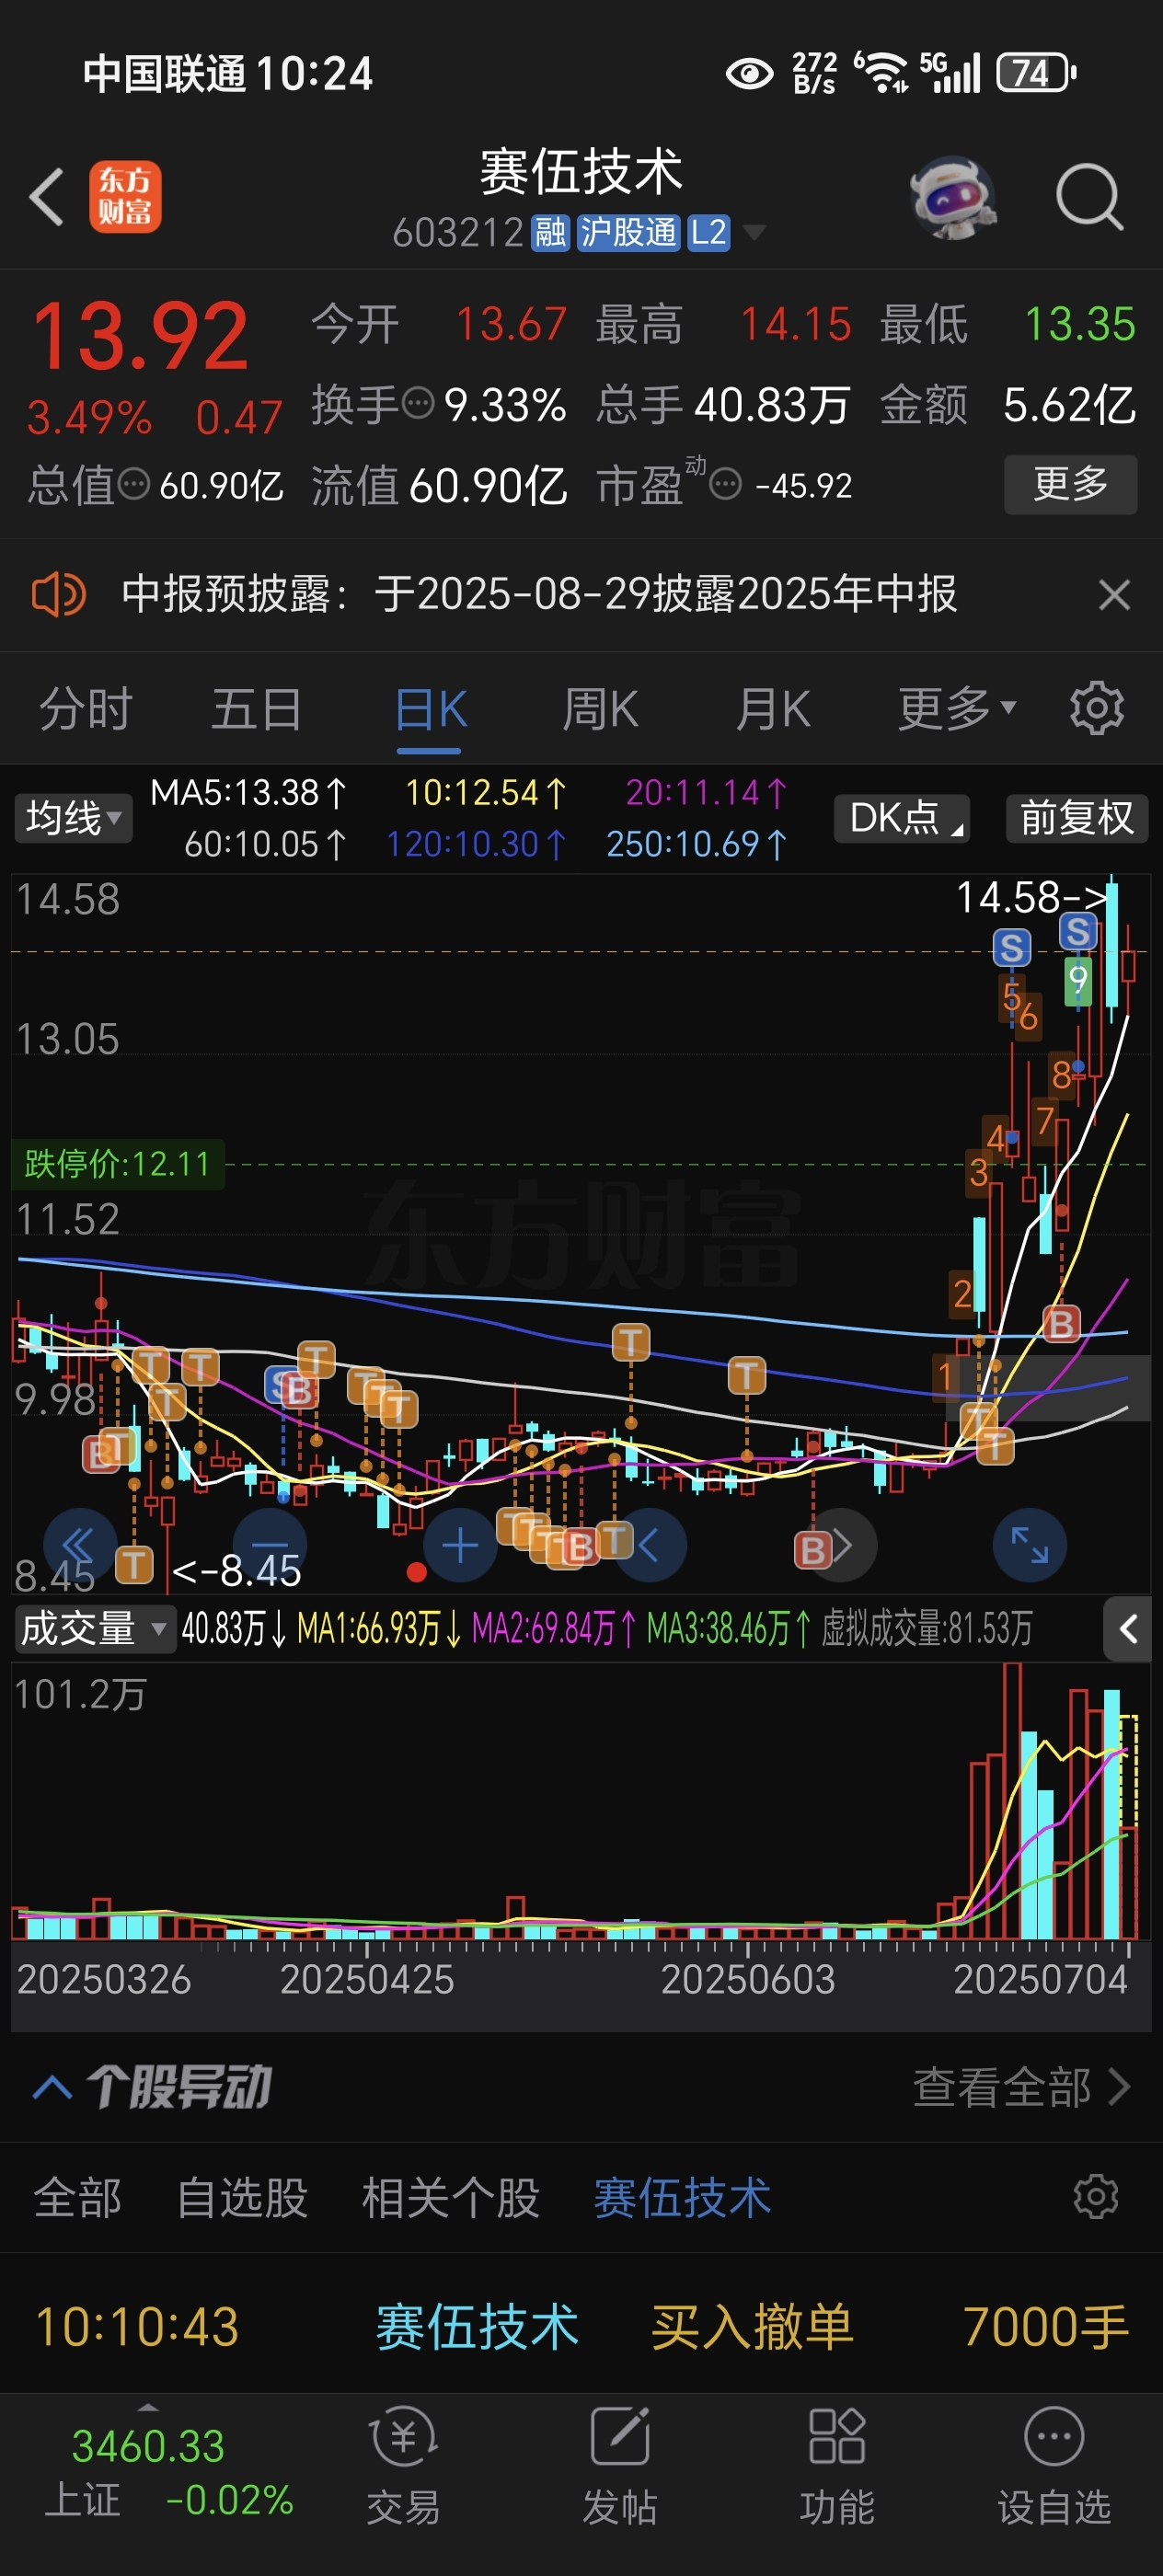The height and width of the screenshot is (2576, 1163).
Task: Open the 东方财富 home logo
Action: coord(125,196)
